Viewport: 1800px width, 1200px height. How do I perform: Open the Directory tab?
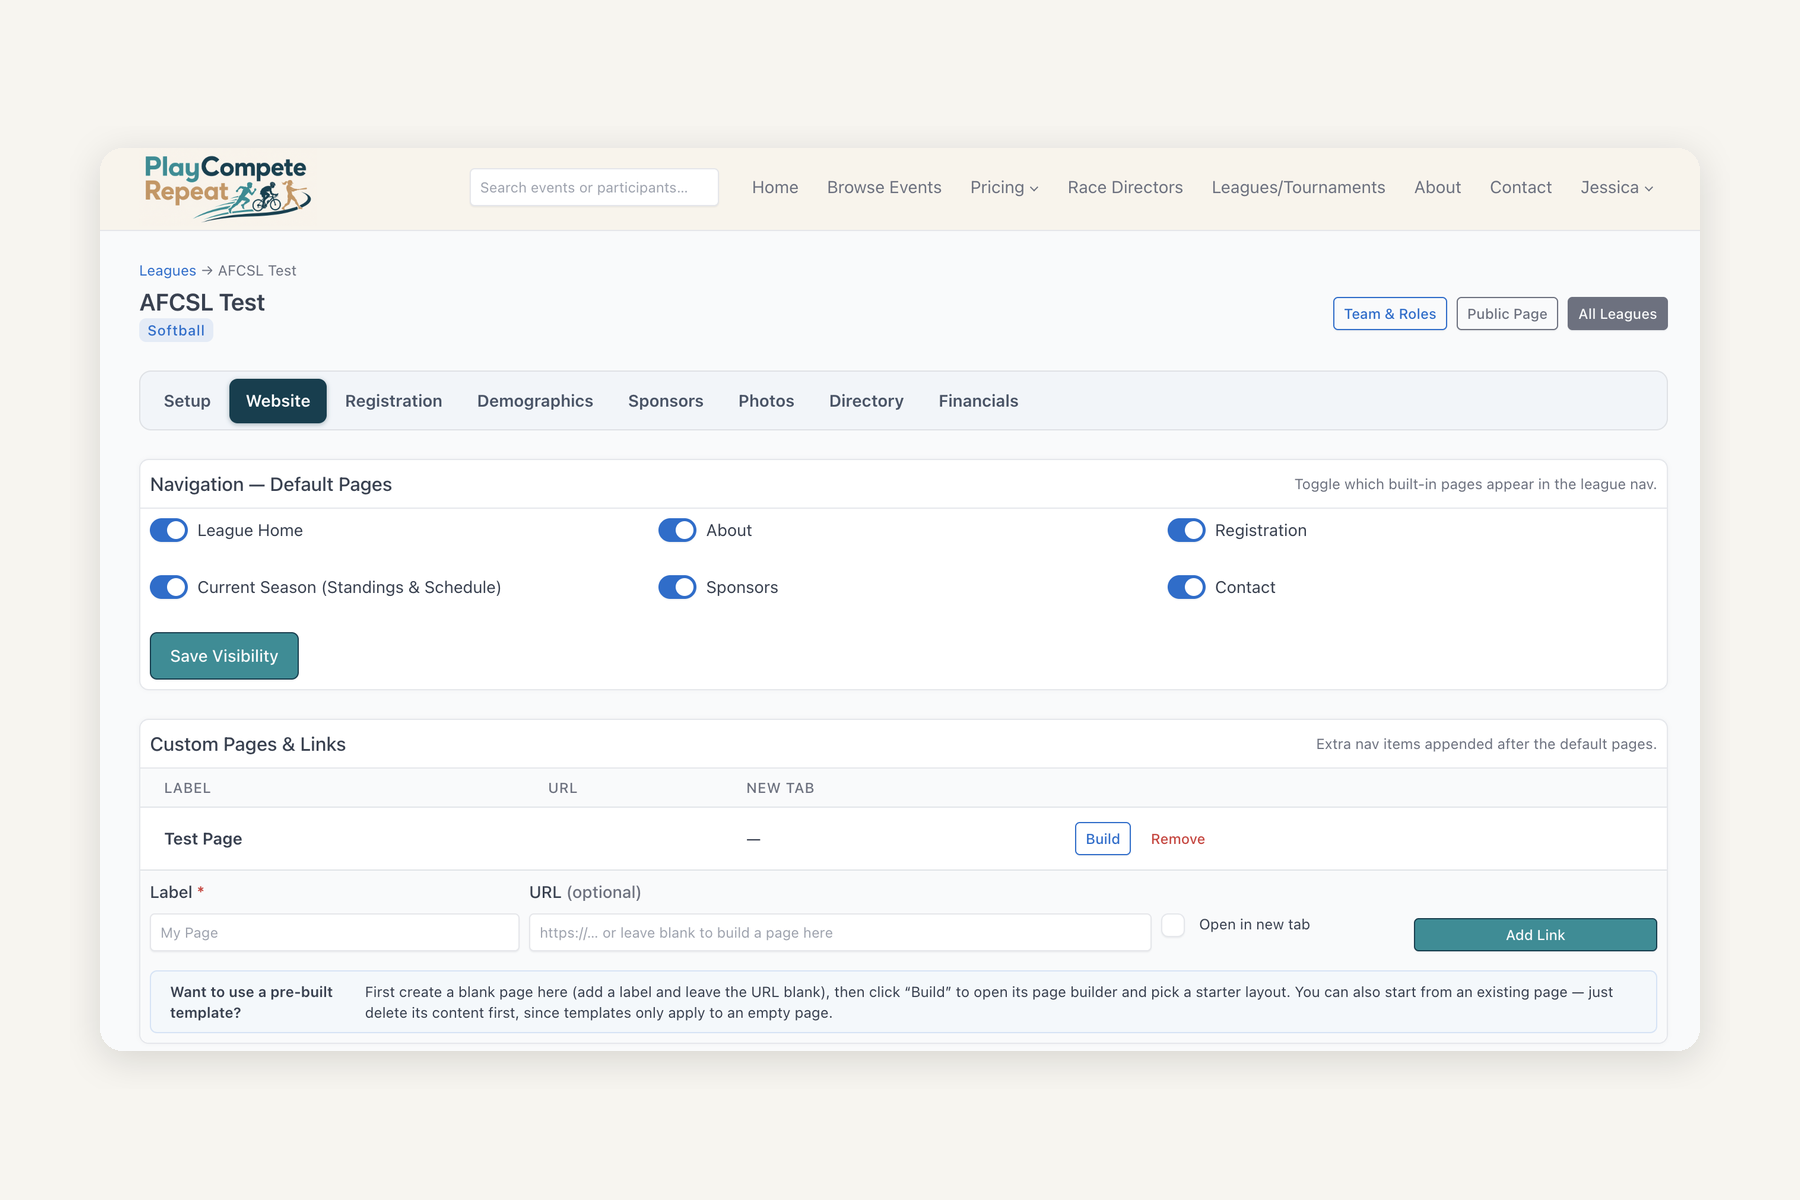(x=866, y=401)
